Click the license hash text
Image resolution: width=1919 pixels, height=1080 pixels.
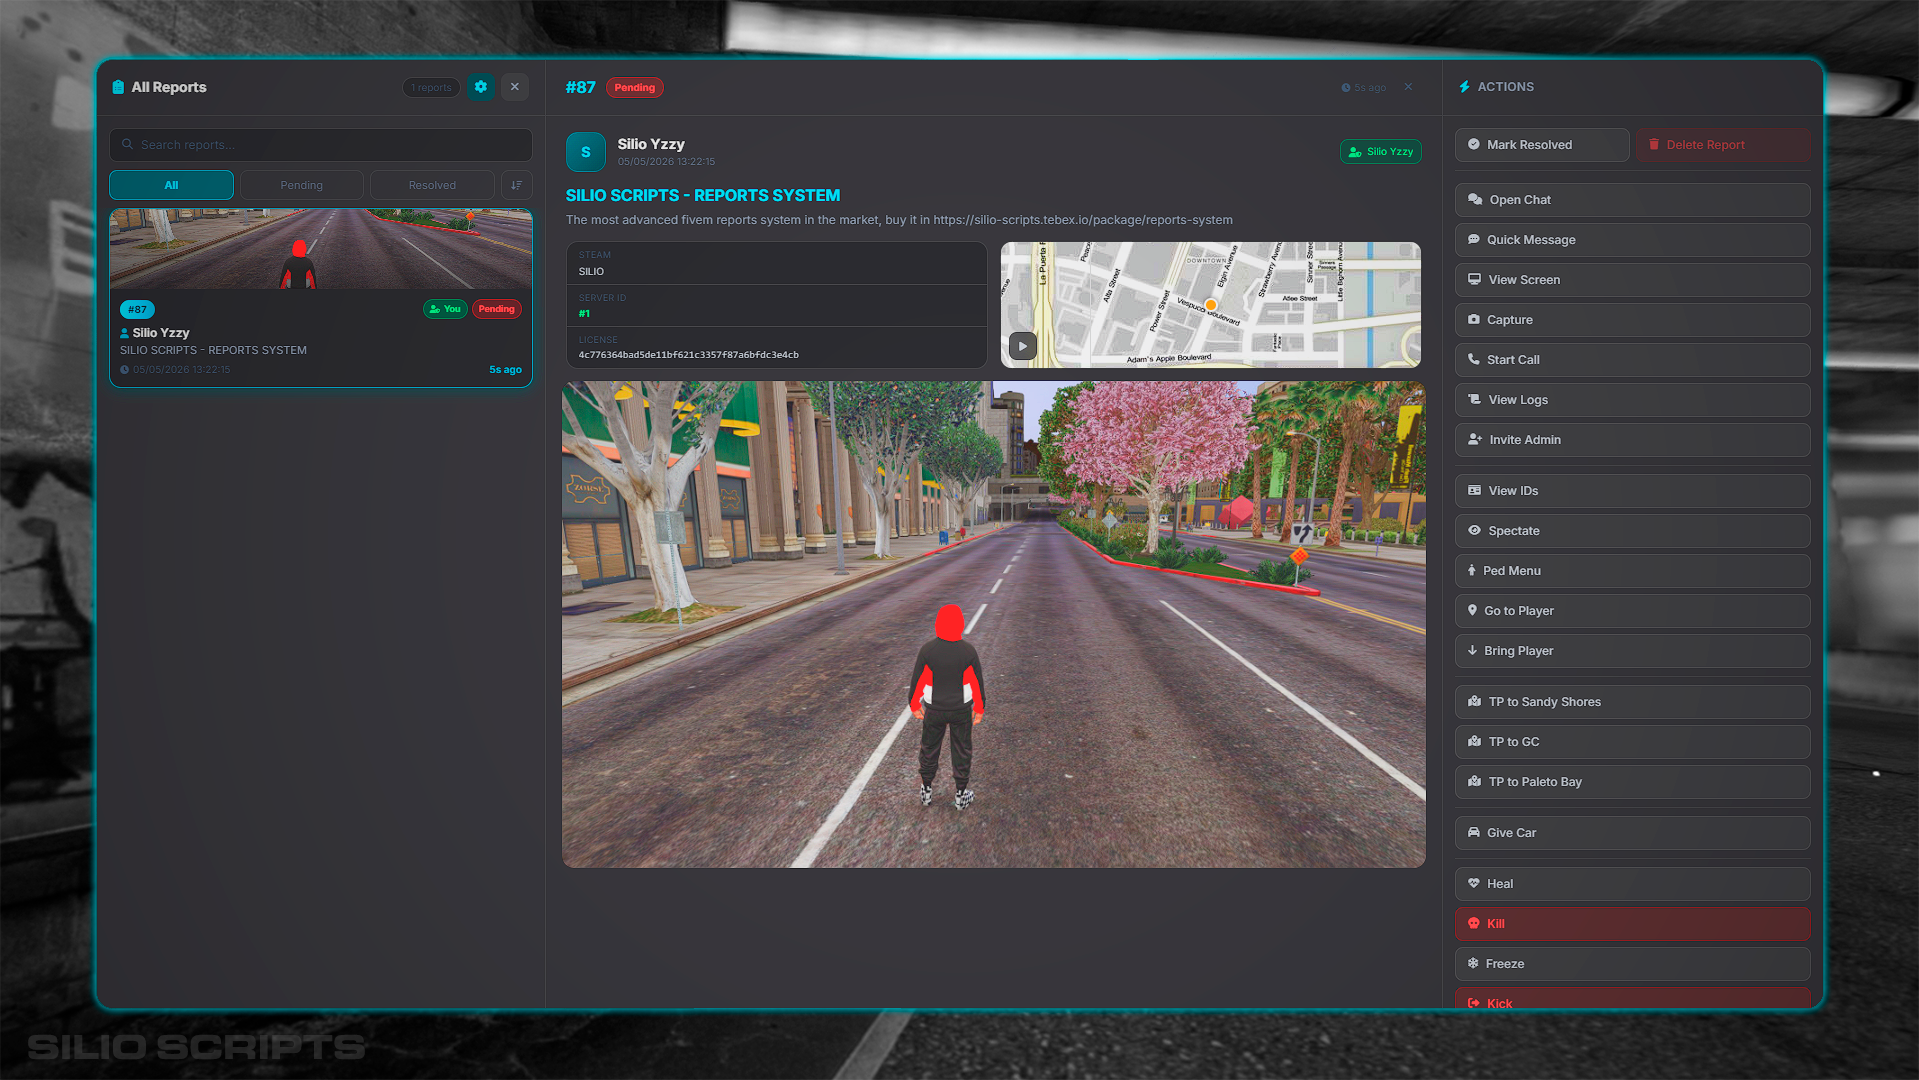coord(689,355)
